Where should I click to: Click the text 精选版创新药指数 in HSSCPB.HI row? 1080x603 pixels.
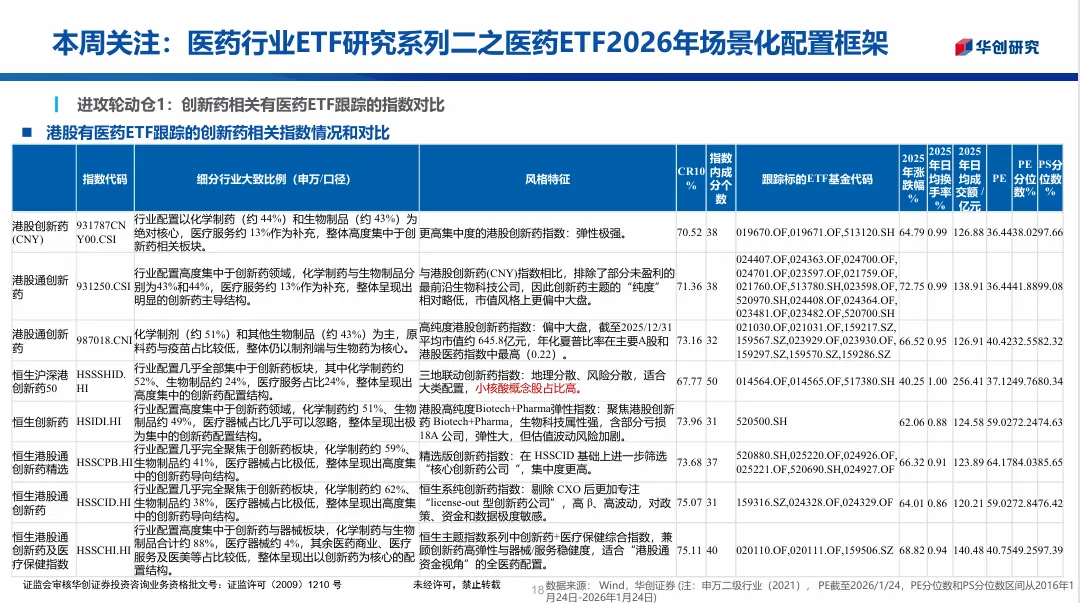464,456
